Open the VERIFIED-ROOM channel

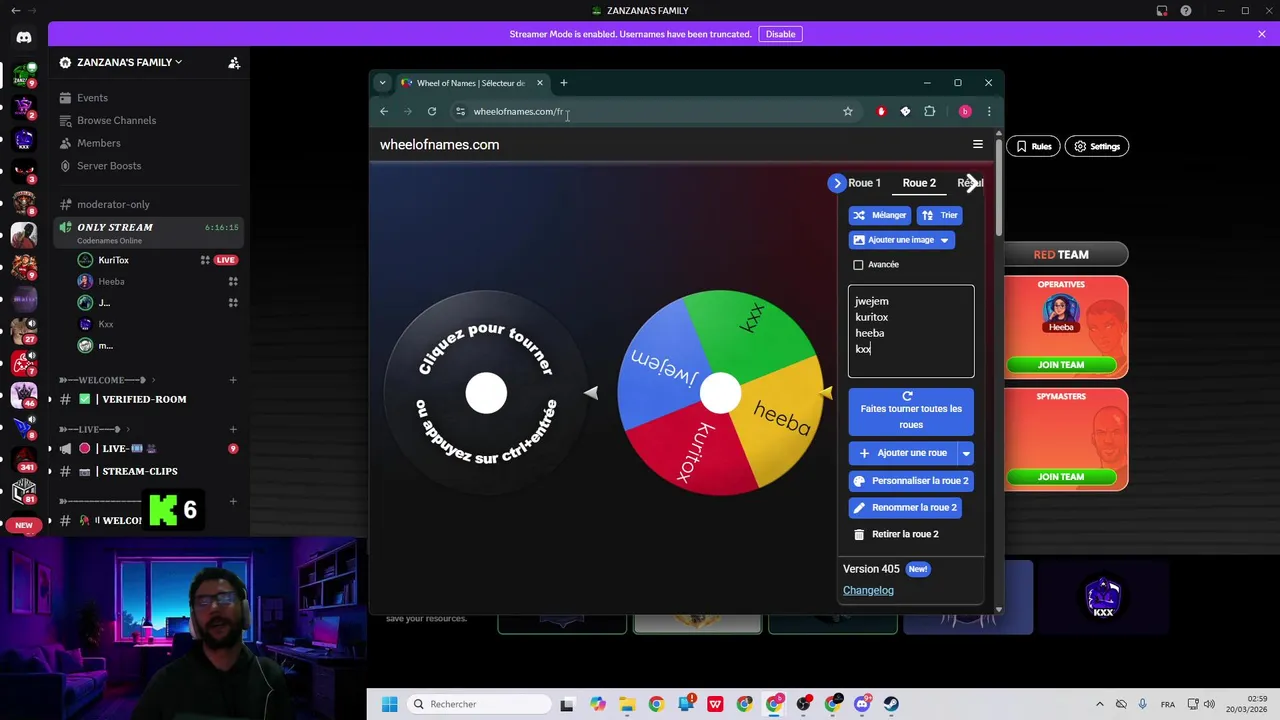point(145,399)
